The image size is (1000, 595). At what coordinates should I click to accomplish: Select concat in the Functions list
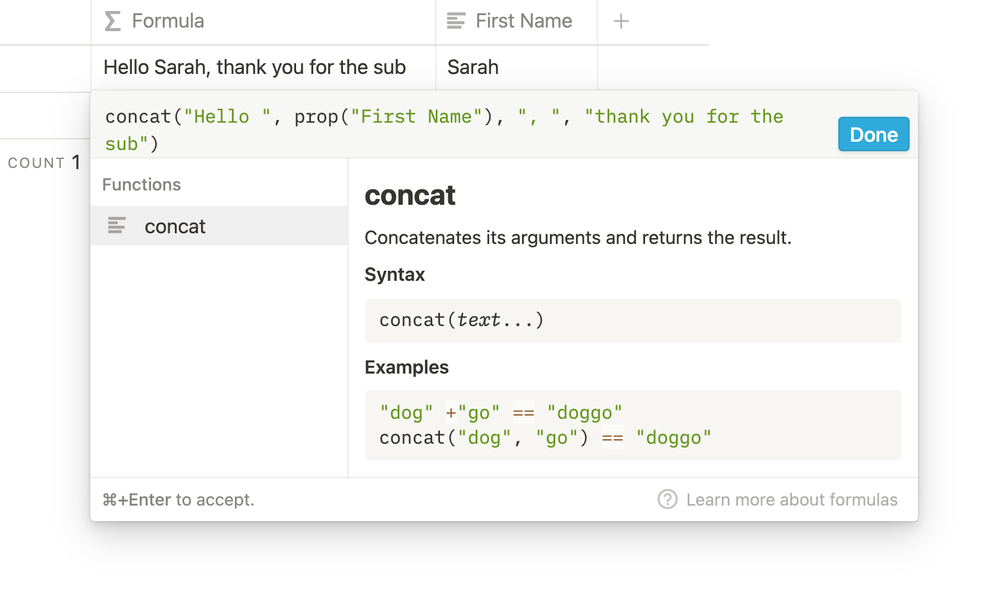pos(175,226)
